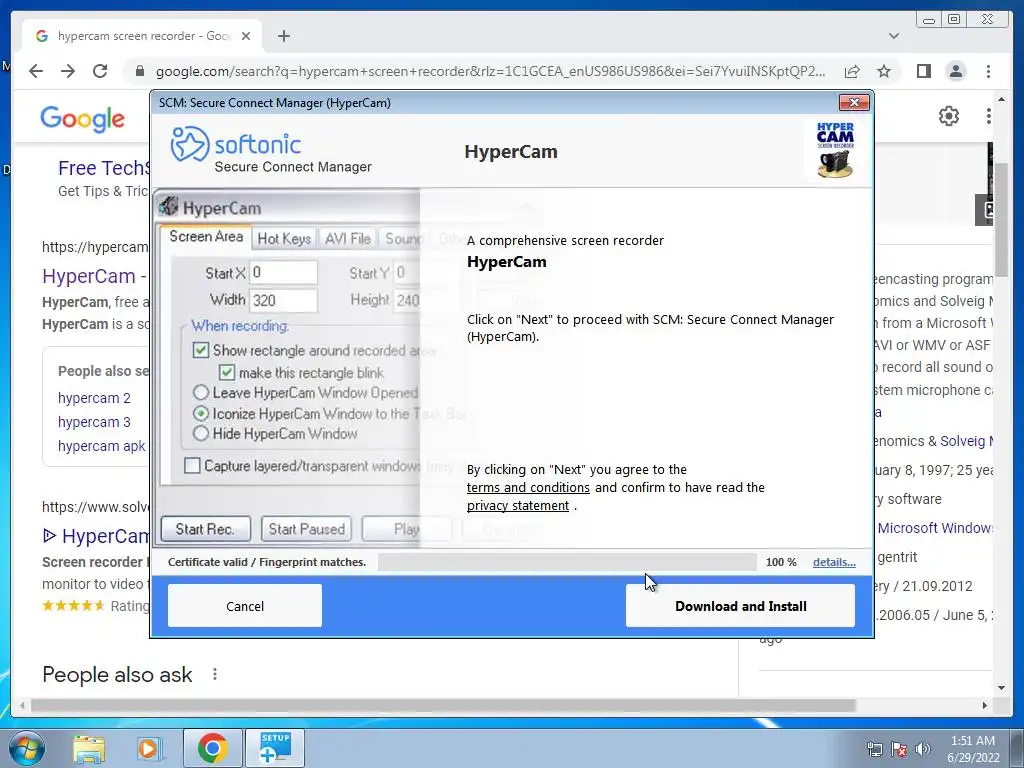1024x768 pixels.
Task: Click the vertical page scrollbar thumb
Action: coord(1002,219)
